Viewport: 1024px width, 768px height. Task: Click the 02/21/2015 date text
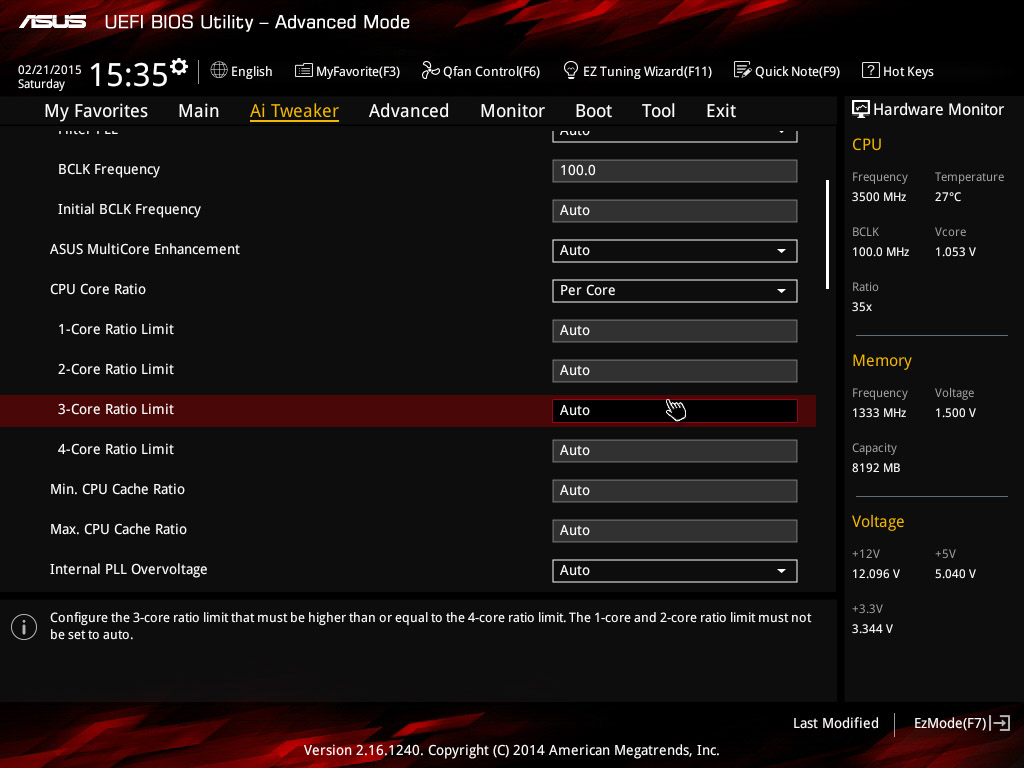tap(50, 69)
